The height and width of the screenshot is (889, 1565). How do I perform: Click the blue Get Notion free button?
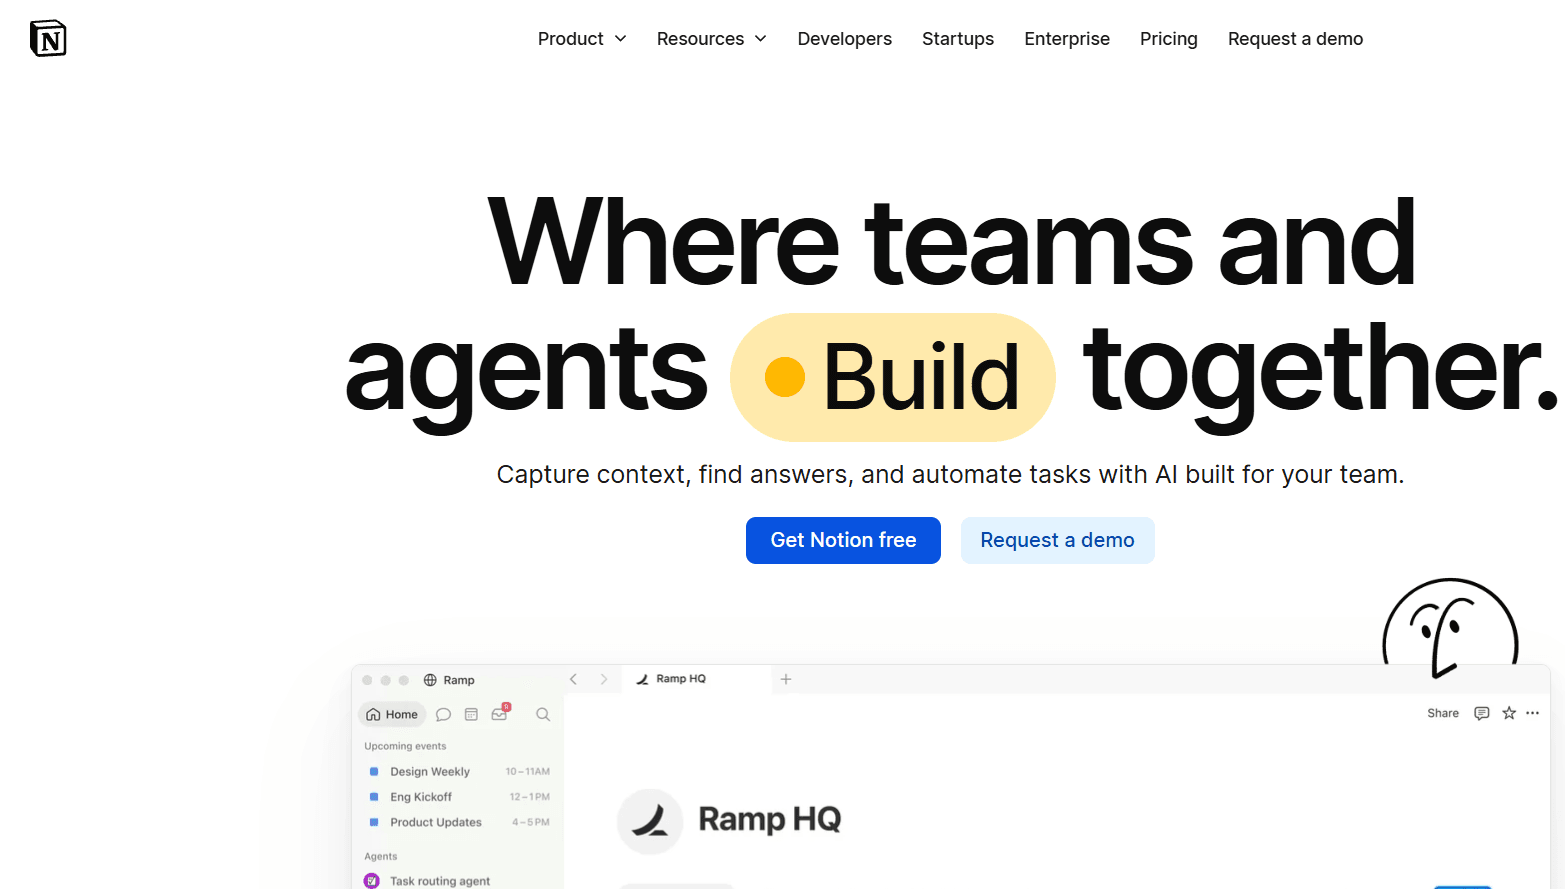click(843, 540)
